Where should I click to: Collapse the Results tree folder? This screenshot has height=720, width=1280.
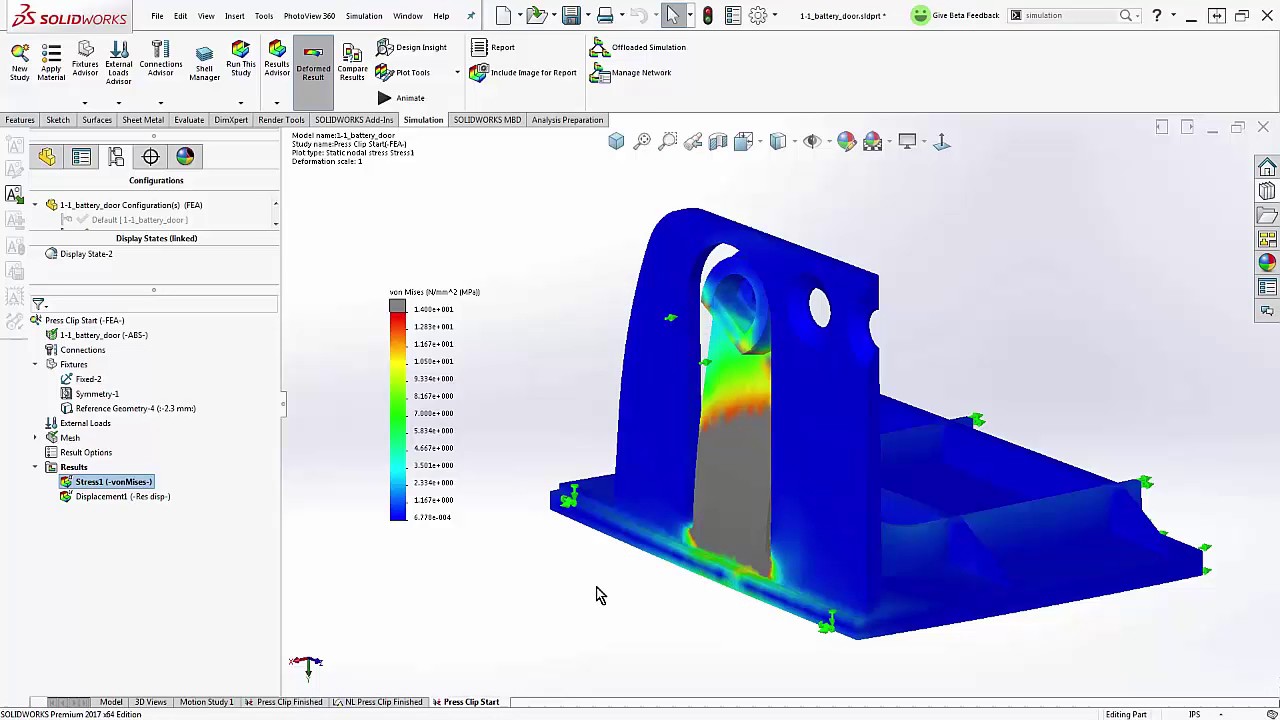point(35,467)
